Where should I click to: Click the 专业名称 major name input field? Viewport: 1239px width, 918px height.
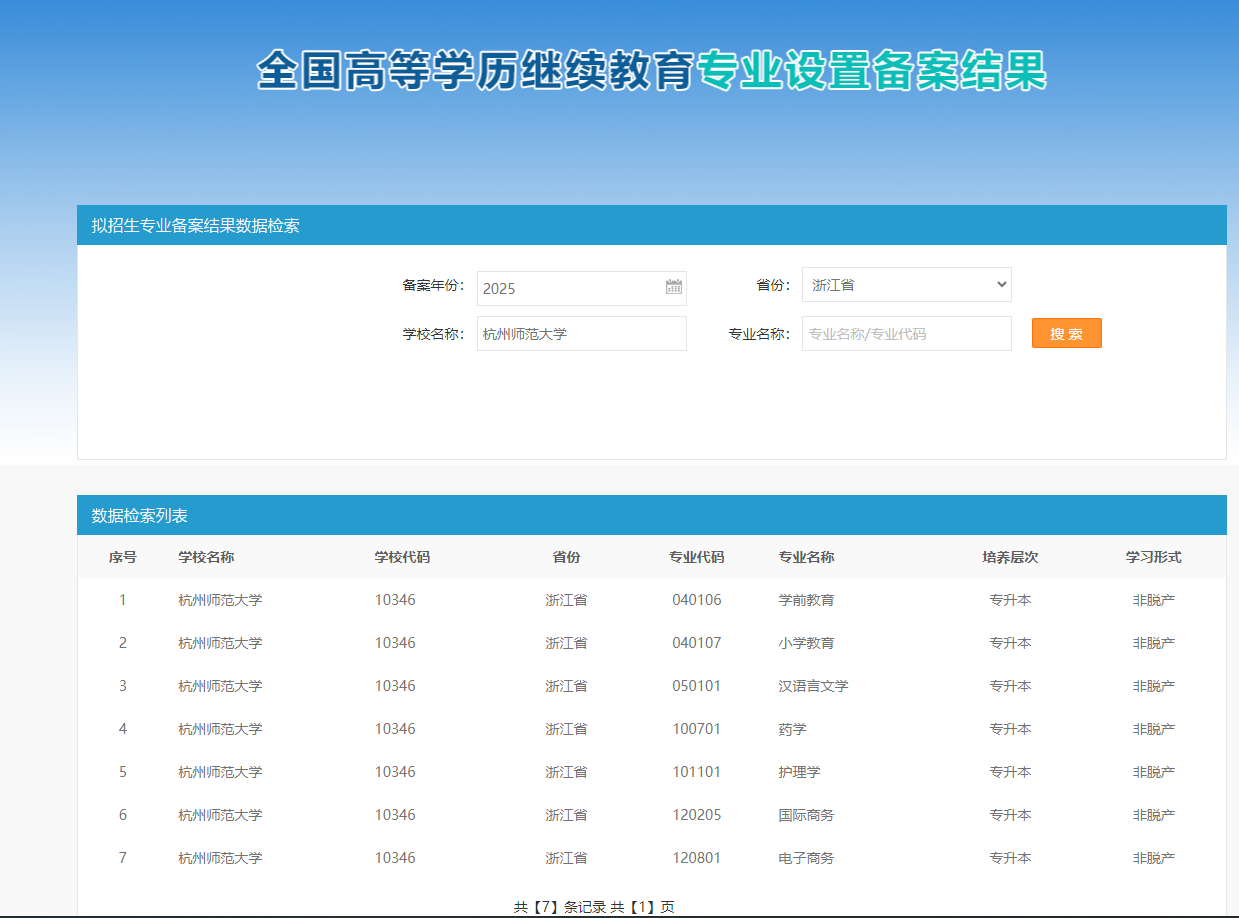[x=906, y=334]
